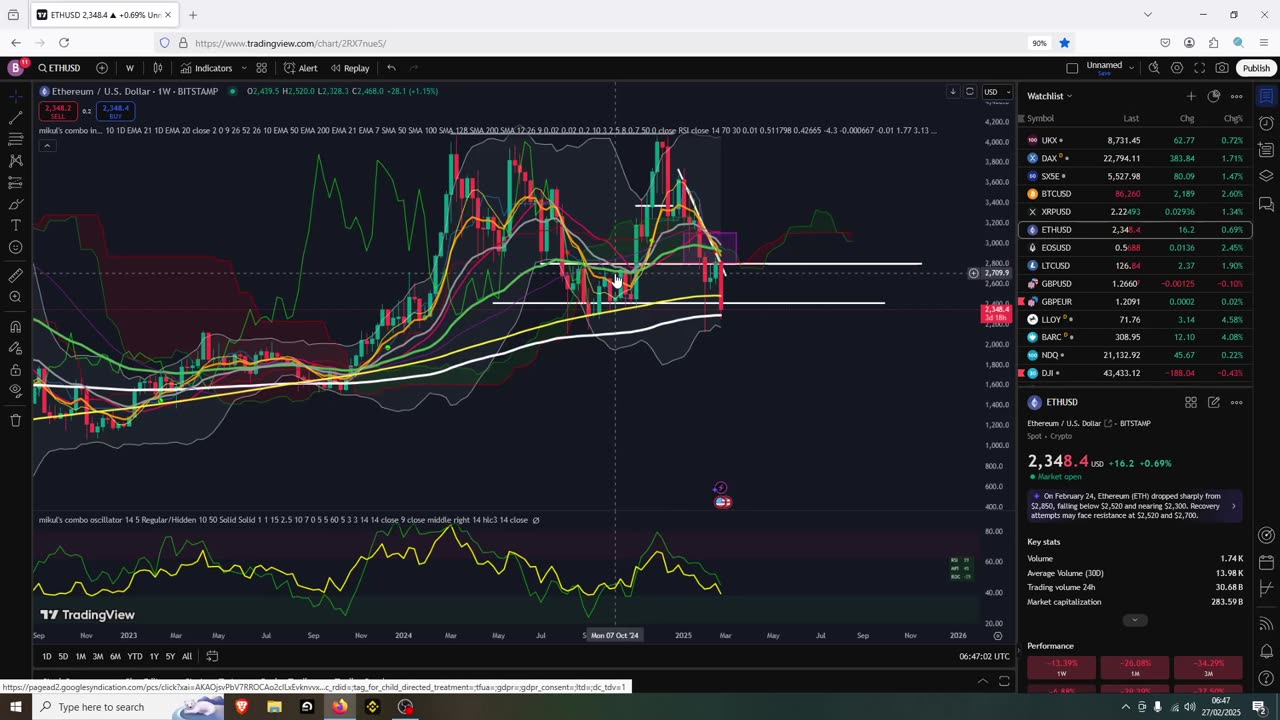This screenshot has height=720, width=1280.
Task: Select the All time range
Action: pyautogui.click(x=187, y=656)
